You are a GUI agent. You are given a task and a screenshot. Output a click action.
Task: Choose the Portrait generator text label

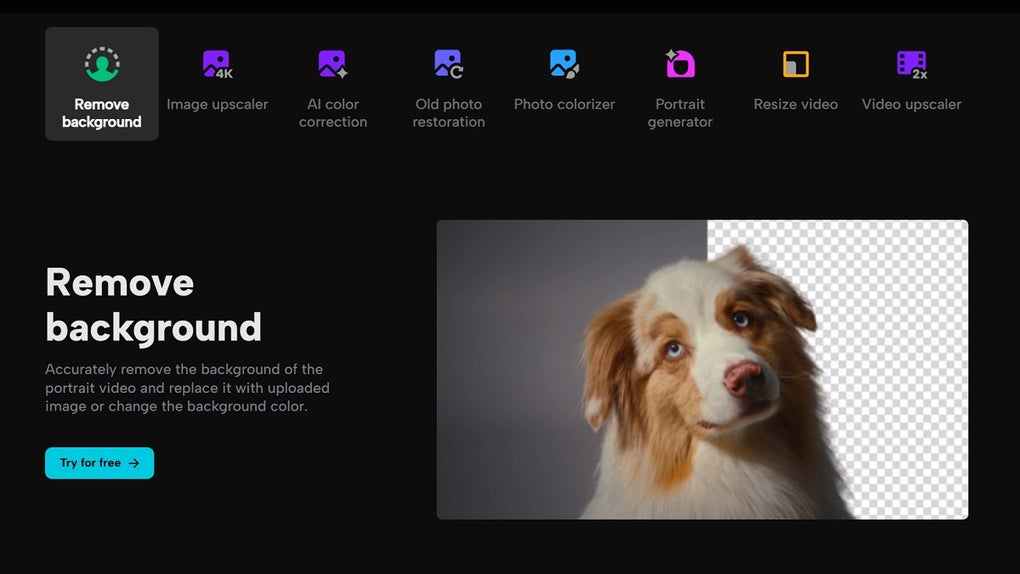pyautogui.click(x=680, y=113)
